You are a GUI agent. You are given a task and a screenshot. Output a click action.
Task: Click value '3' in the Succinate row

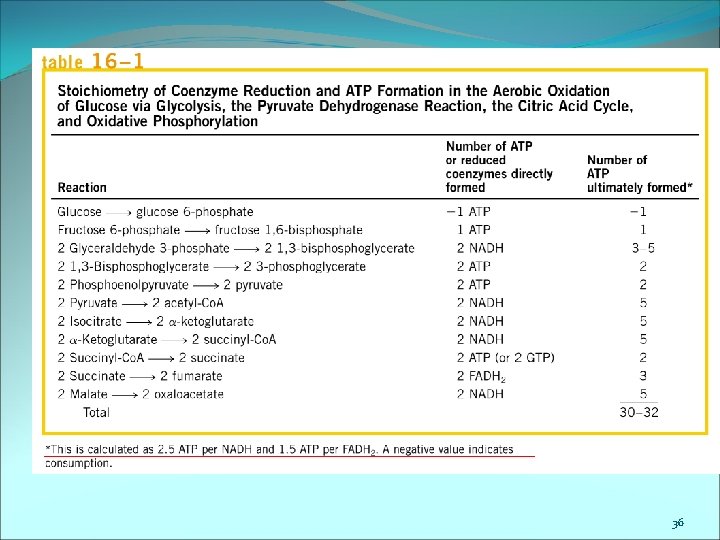click(643, 376)
